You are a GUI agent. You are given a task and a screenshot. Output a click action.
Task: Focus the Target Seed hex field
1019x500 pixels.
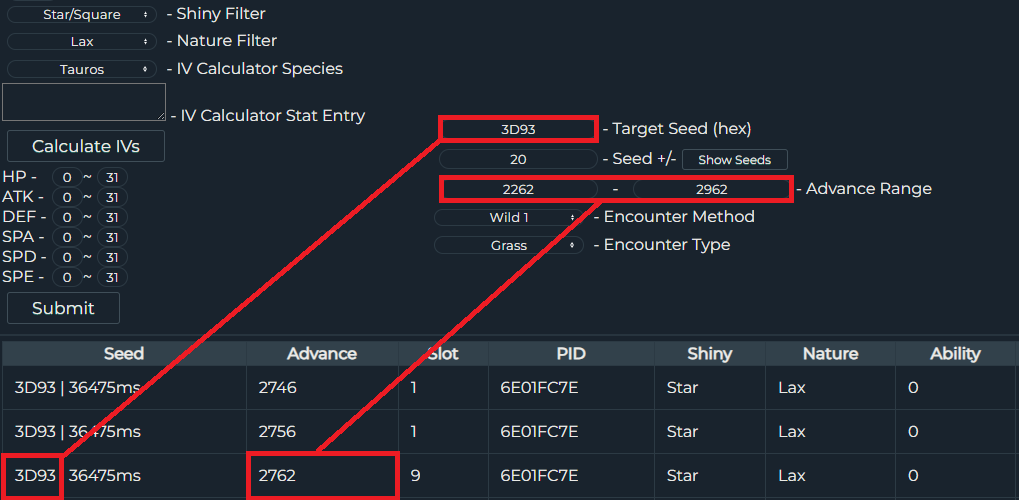click(518, 129)
